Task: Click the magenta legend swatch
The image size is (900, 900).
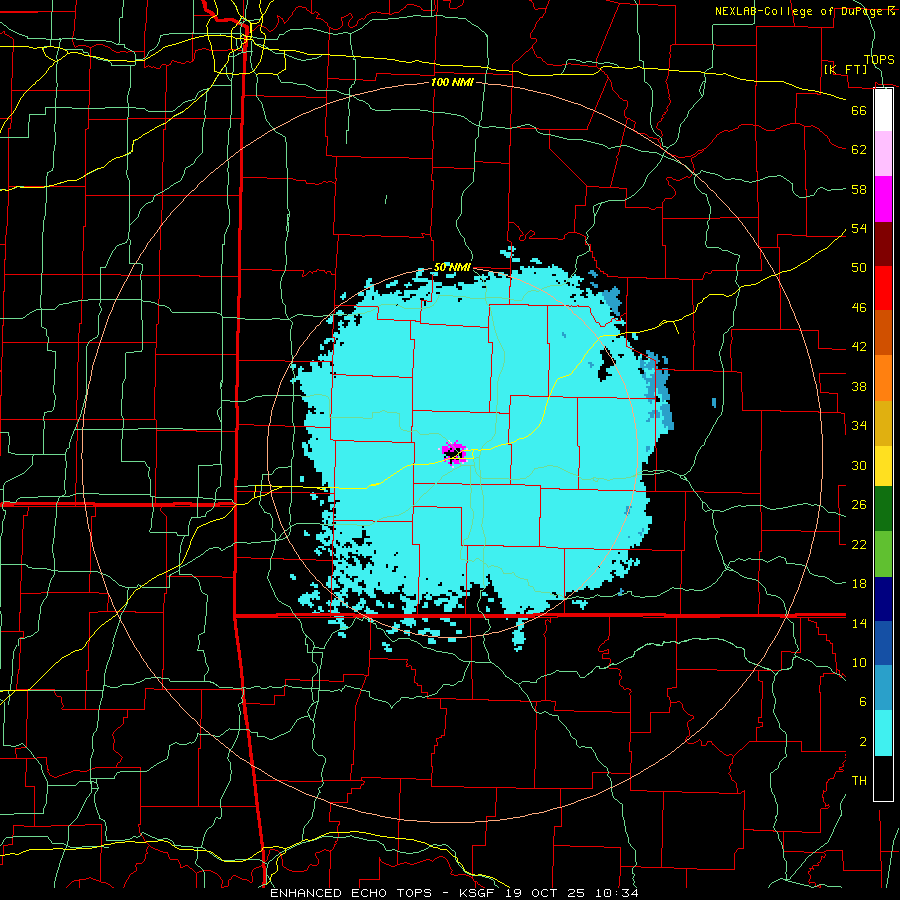Action: point(883,199)
